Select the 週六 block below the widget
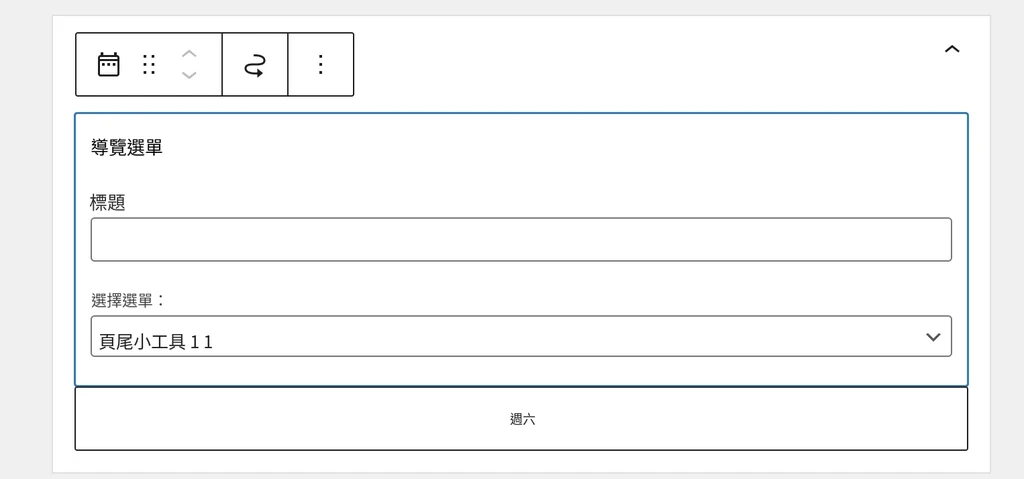 (521, 419)
